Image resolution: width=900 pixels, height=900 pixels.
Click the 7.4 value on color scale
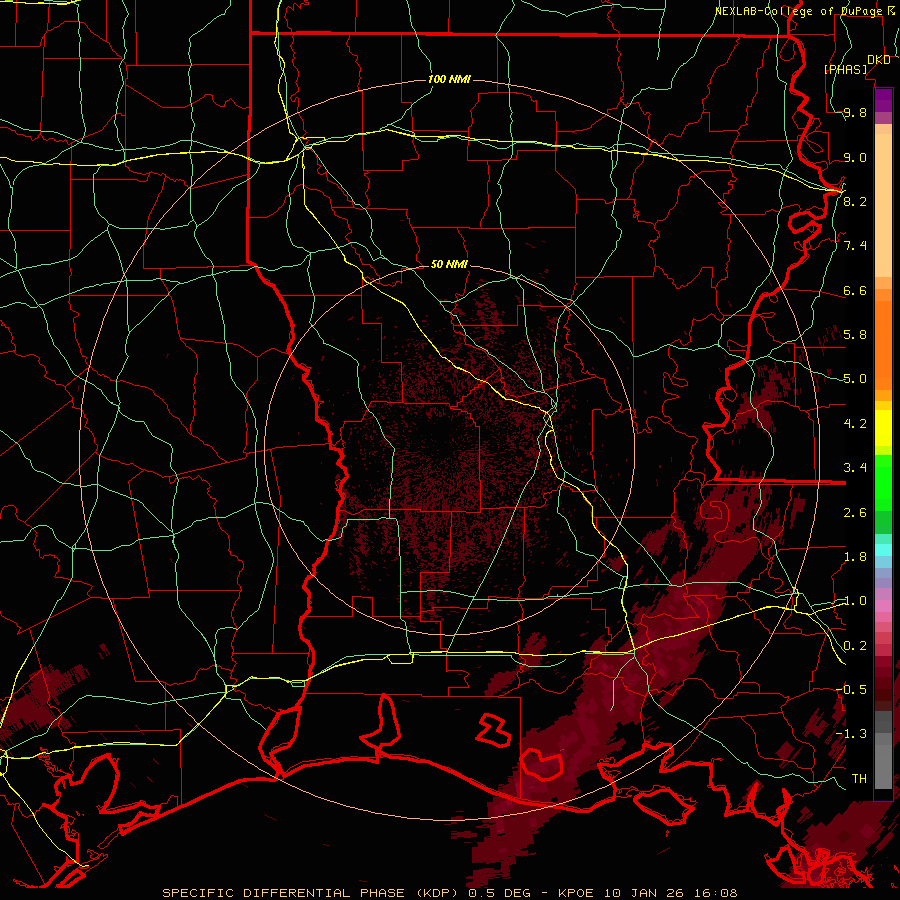click(x=855, y=246)
